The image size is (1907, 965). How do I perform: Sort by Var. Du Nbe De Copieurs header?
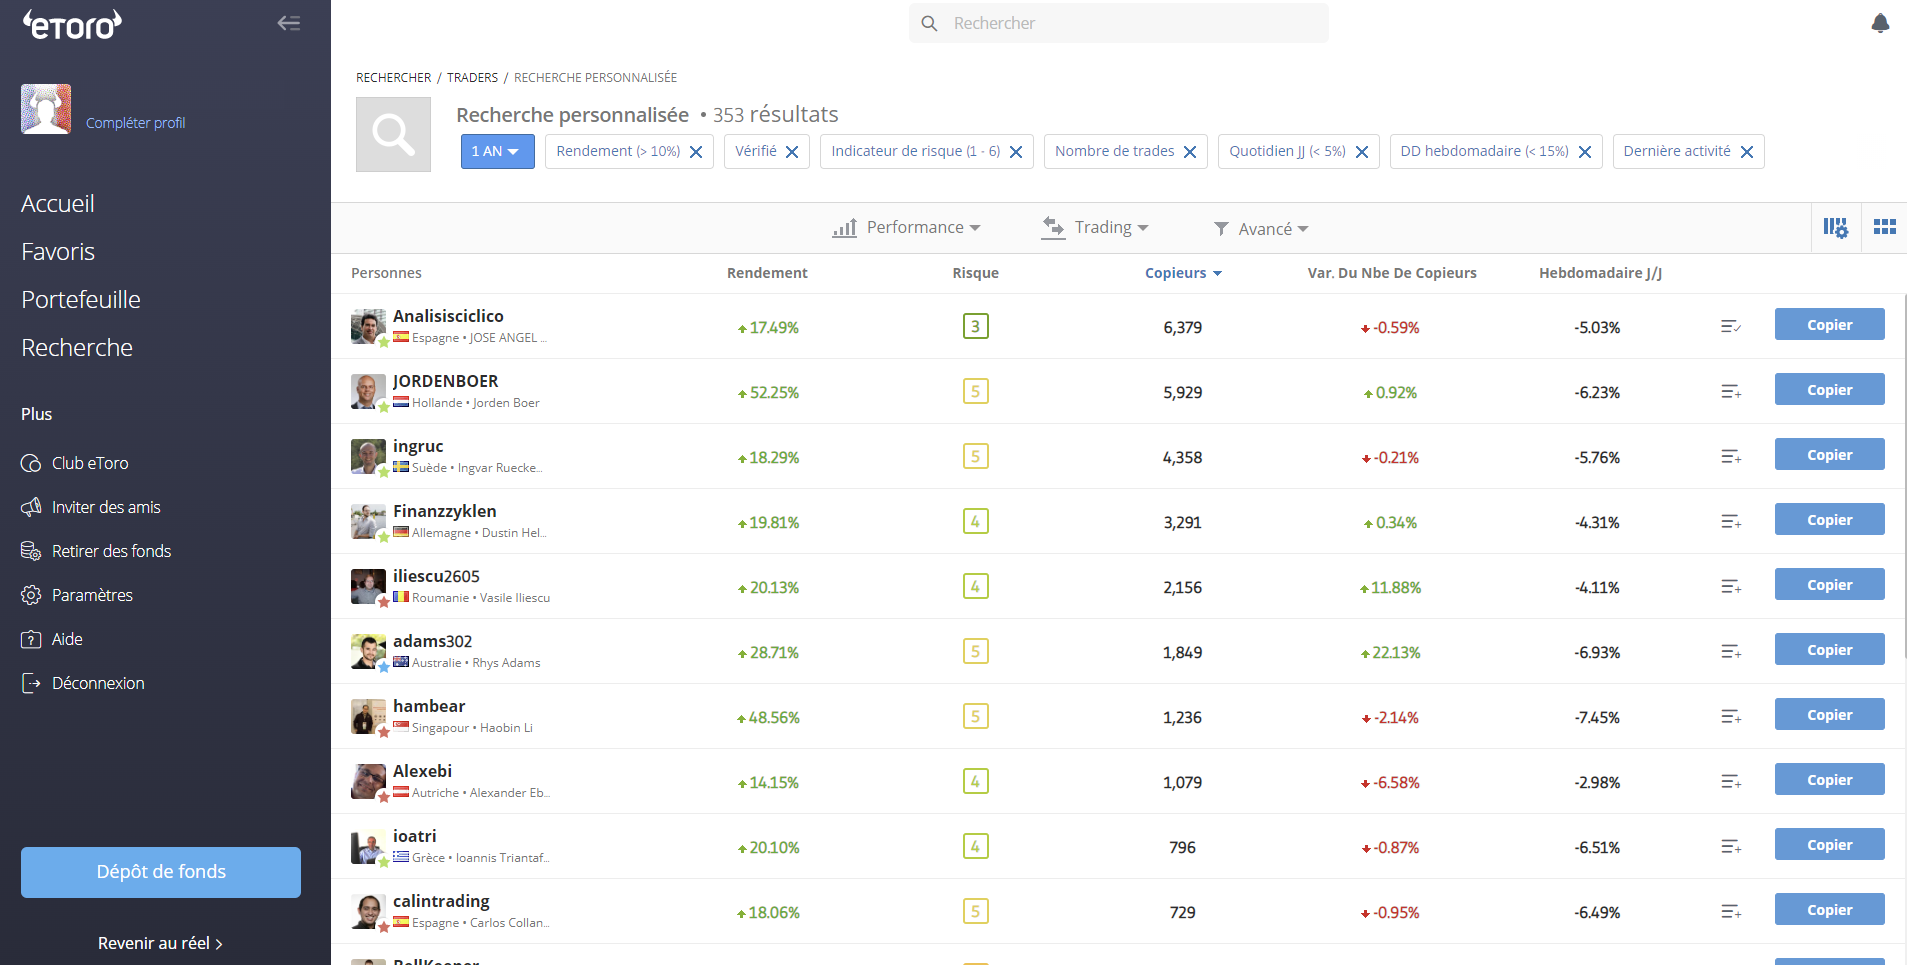coord(1392,273)
